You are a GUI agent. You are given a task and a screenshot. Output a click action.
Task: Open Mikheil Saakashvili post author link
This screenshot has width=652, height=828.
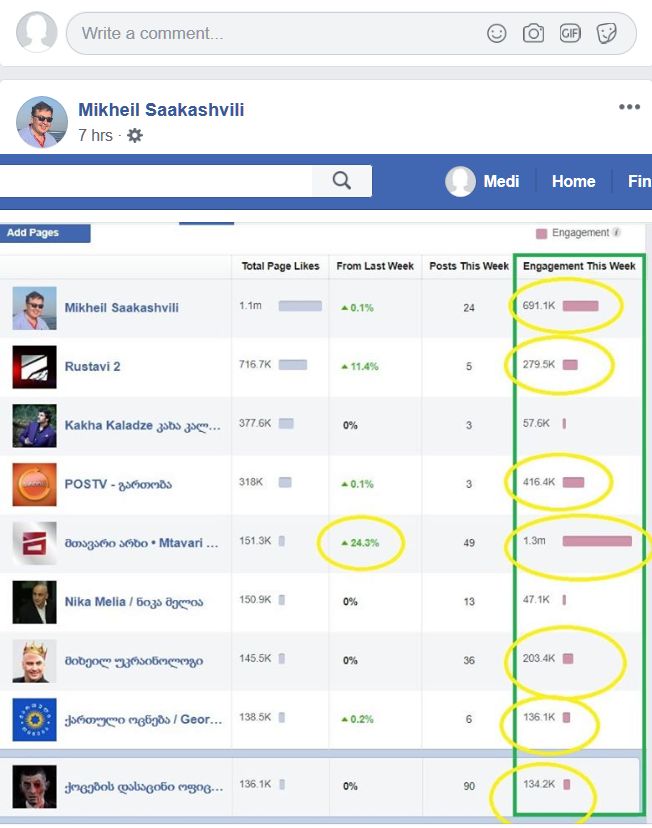coord(161,110)
